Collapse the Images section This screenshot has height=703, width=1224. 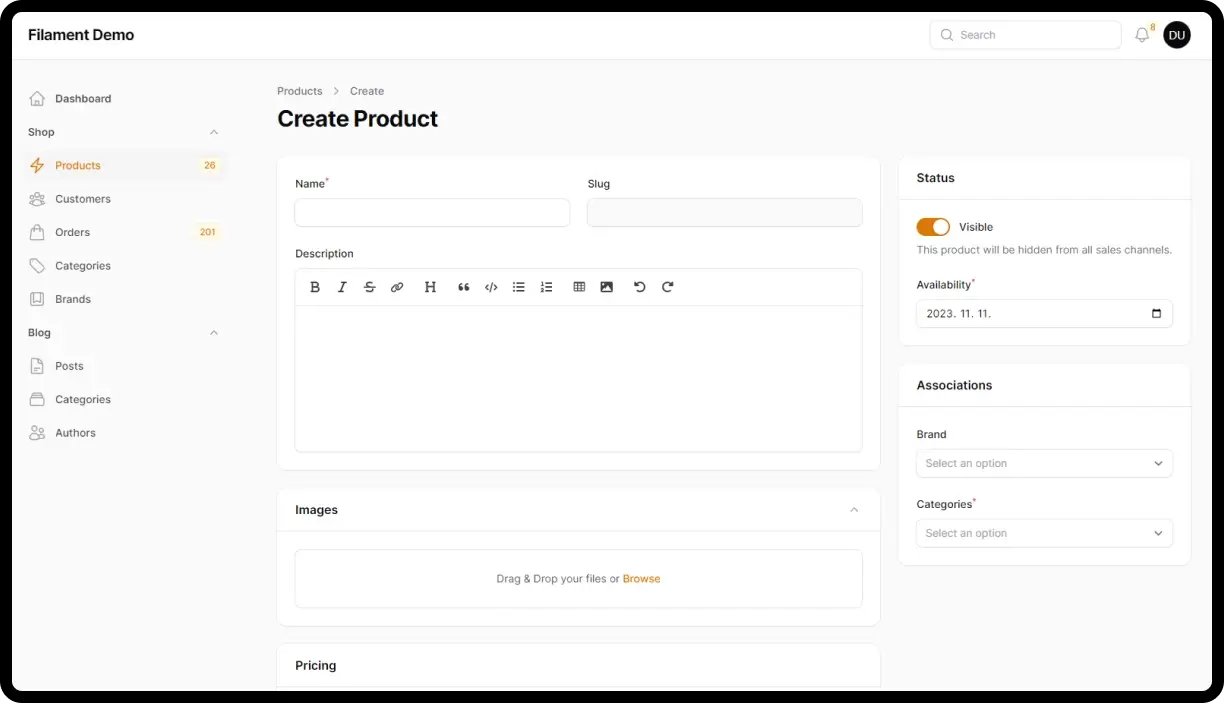[x=854, y=510]
